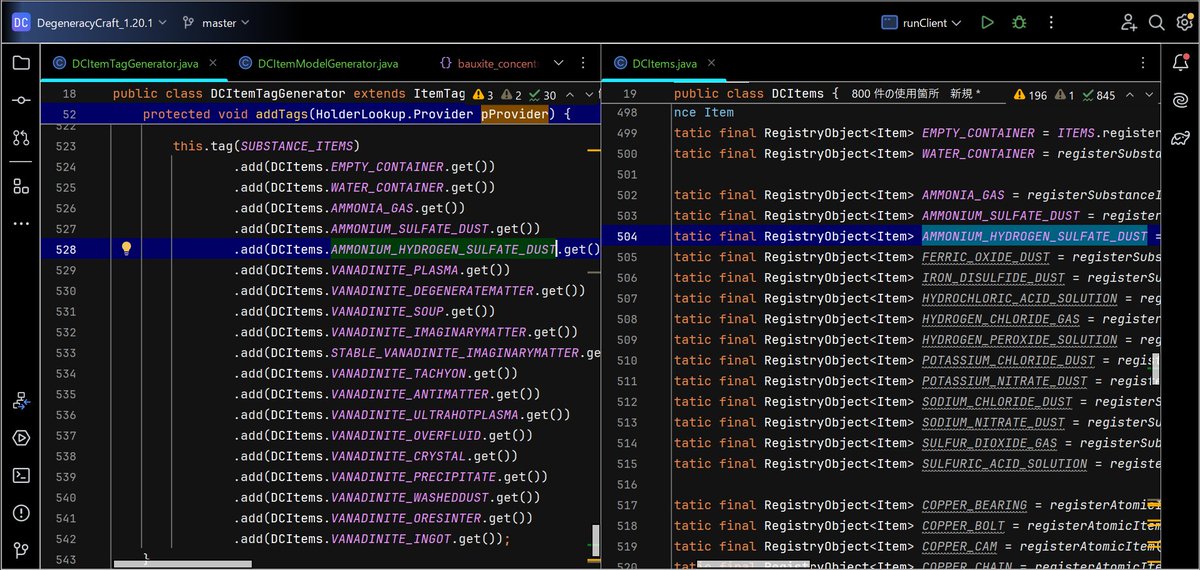Go to previous highlighted problem in DCItems editor
Viewport: 1200px width, 570px height.
click(1130, 95)
